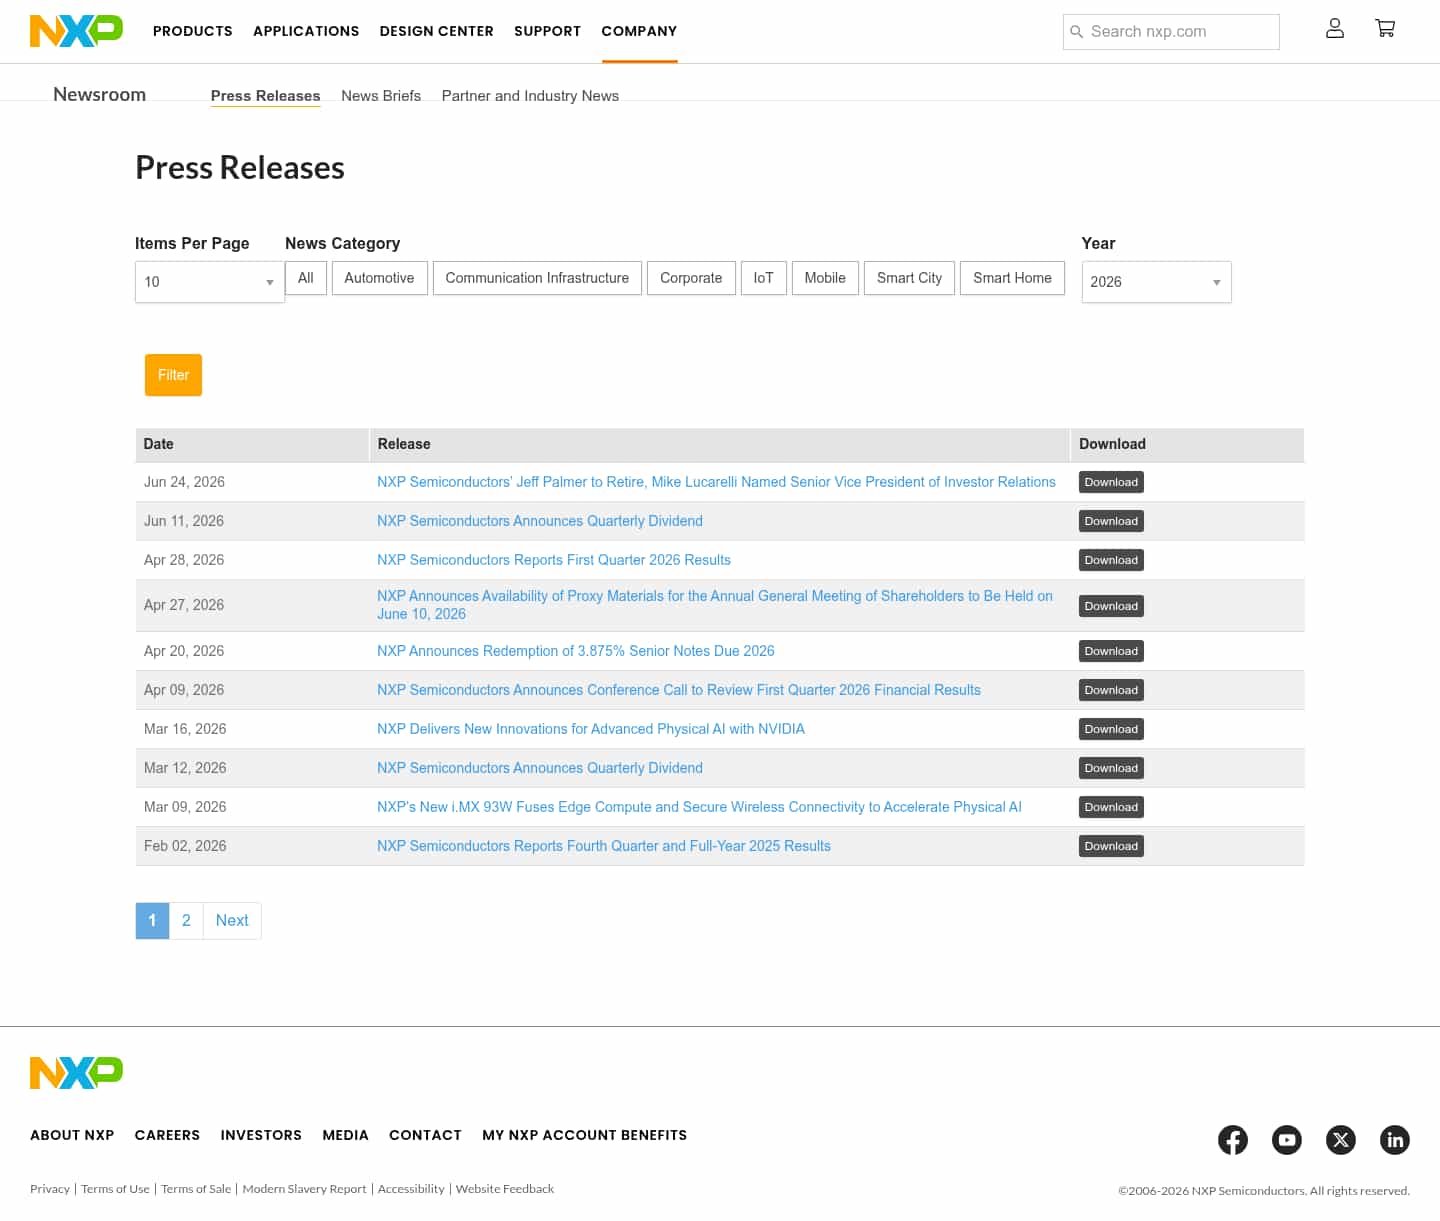Click the search magnifier icon
Image resolution: width=1440 pixels, height=1221 pixels.
coord(1077,32)
